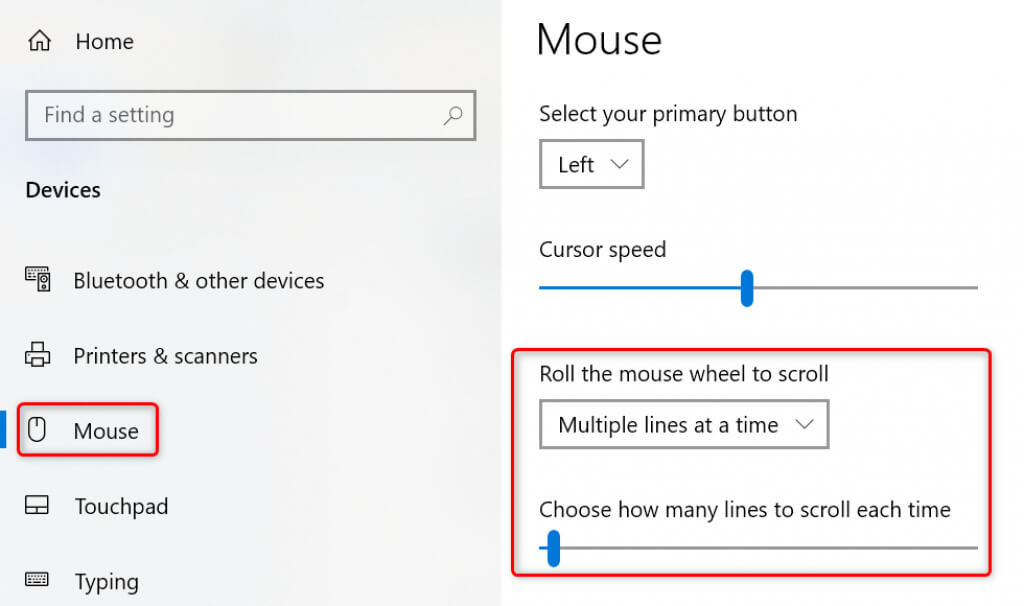Select the Mouse icon in sidebar
Viewport: 1024px width, 606px height.
click(38, 431)
